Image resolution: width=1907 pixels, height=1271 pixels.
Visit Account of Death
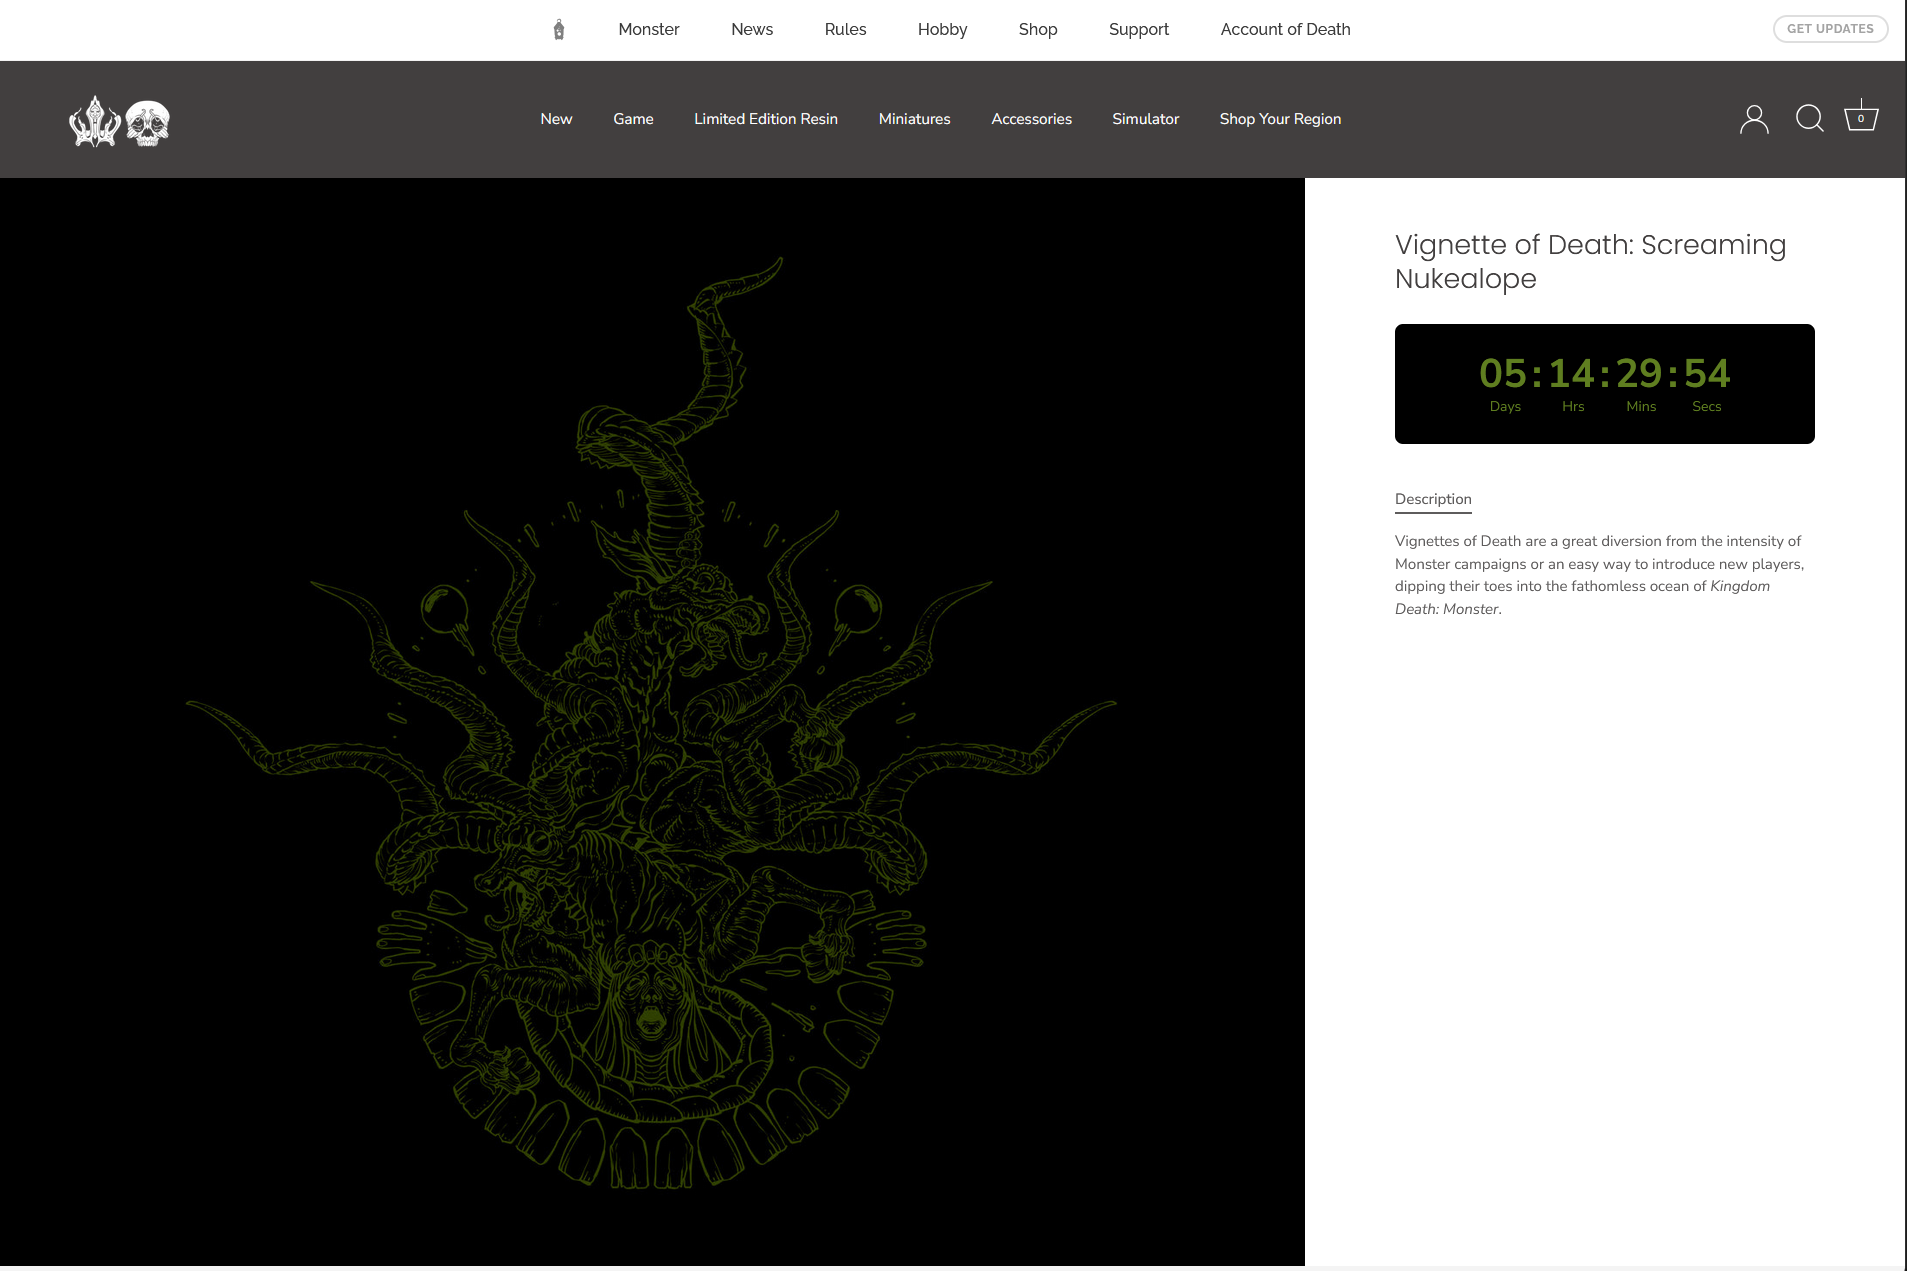pyautogui.click(x=1286, y=30)
